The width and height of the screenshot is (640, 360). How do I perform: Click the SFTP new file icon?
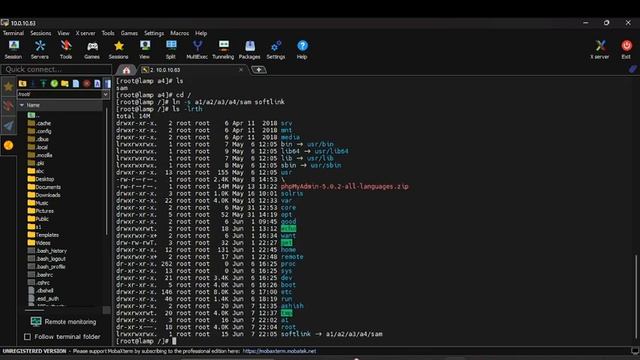click(76, 83)
